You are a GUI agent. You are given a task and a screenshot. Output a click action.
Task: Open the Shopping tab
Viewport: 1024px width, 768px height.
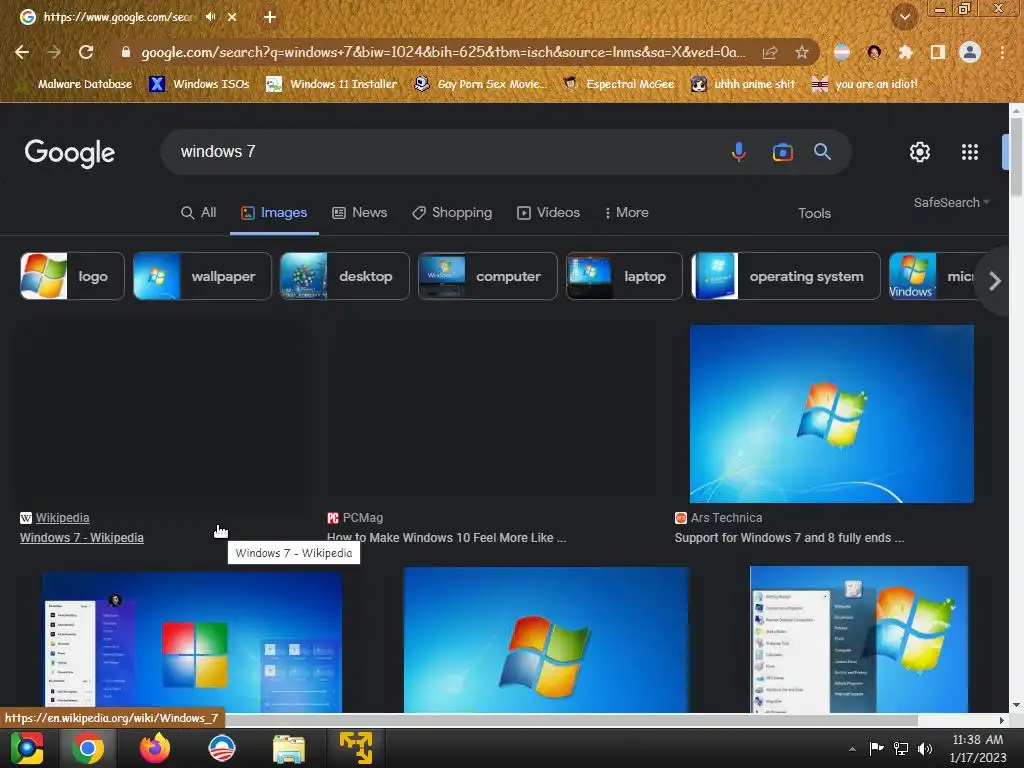(x=452, y=213)
